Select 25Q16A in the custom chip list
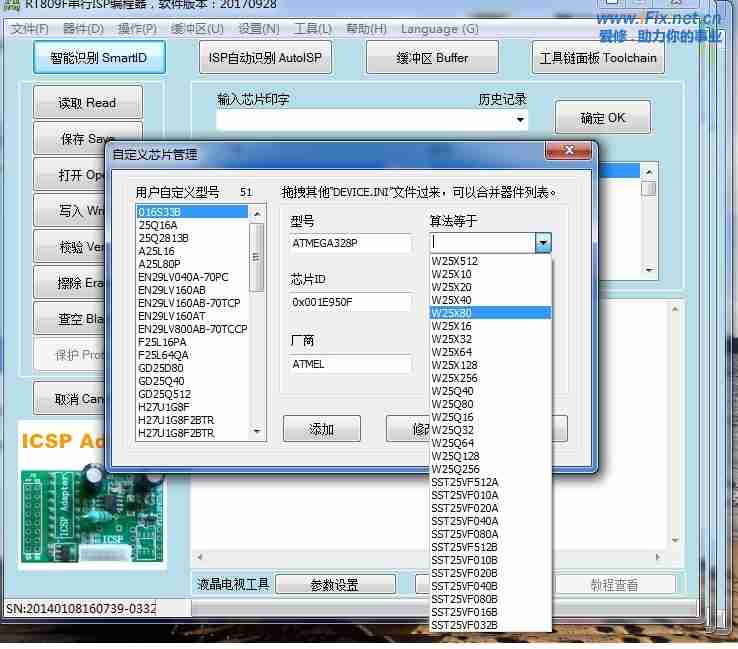Viewport: 738px width, 649px height. (x=192, y=225)
